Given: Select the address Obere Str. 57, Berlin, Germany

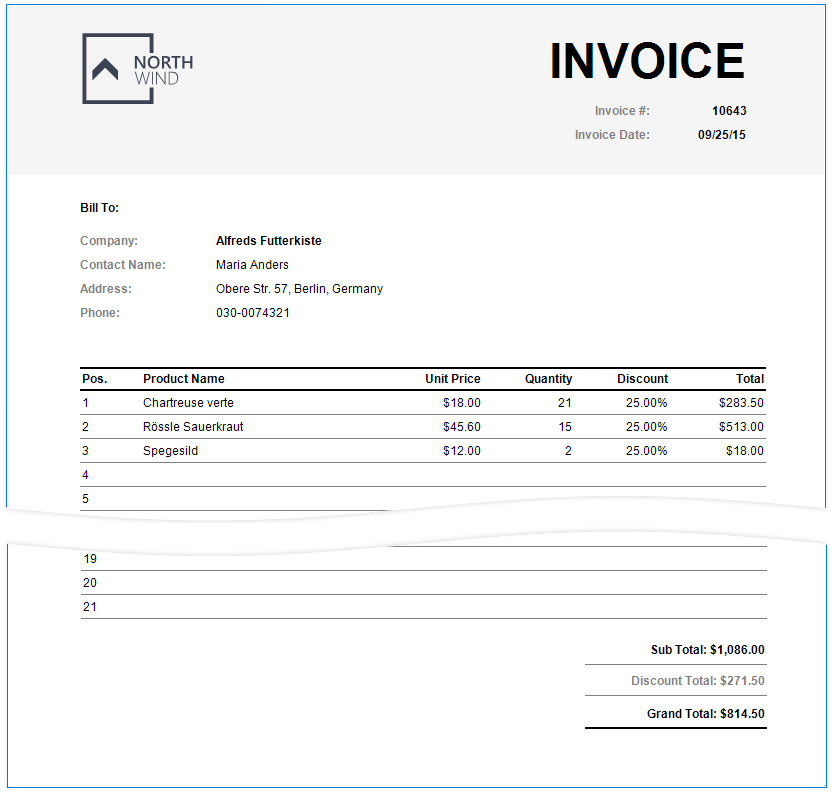Looking at the screenshot, I should coord(300,288).
